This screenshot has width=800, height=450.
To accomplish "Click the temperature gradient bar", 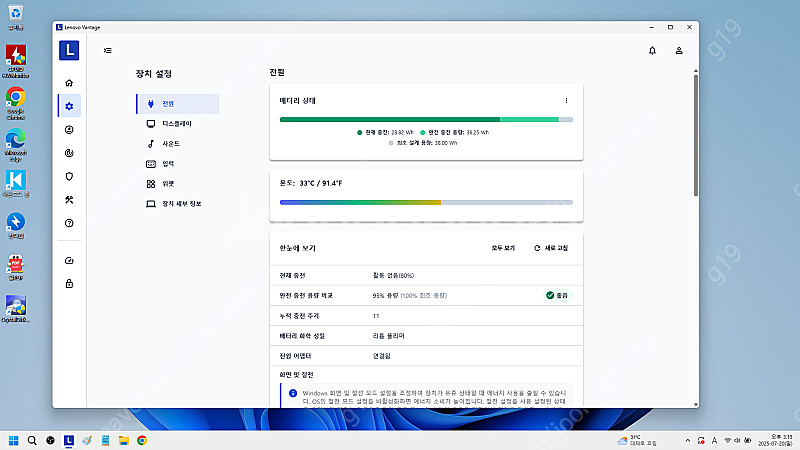I will (x=426, y=203).
